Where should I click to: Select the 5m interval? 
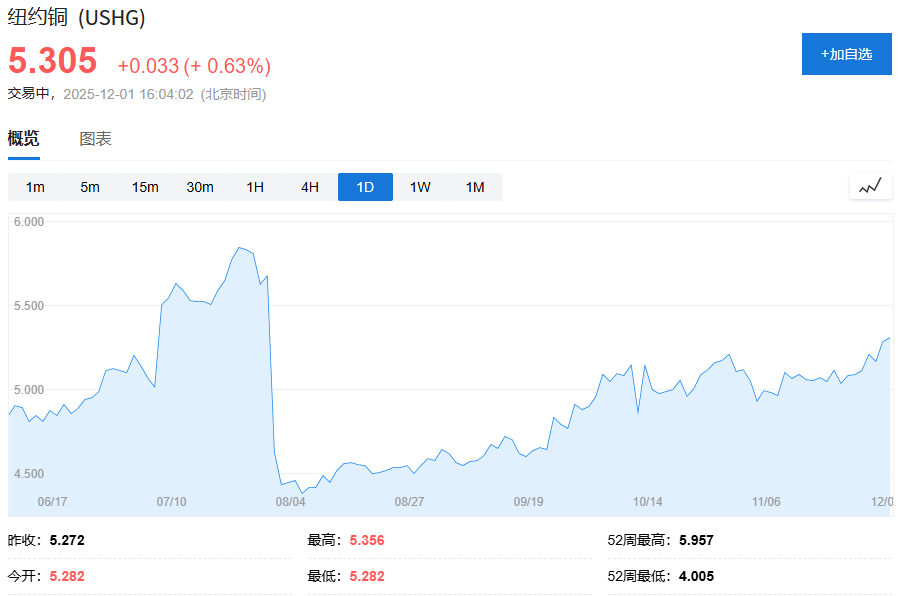90,187
